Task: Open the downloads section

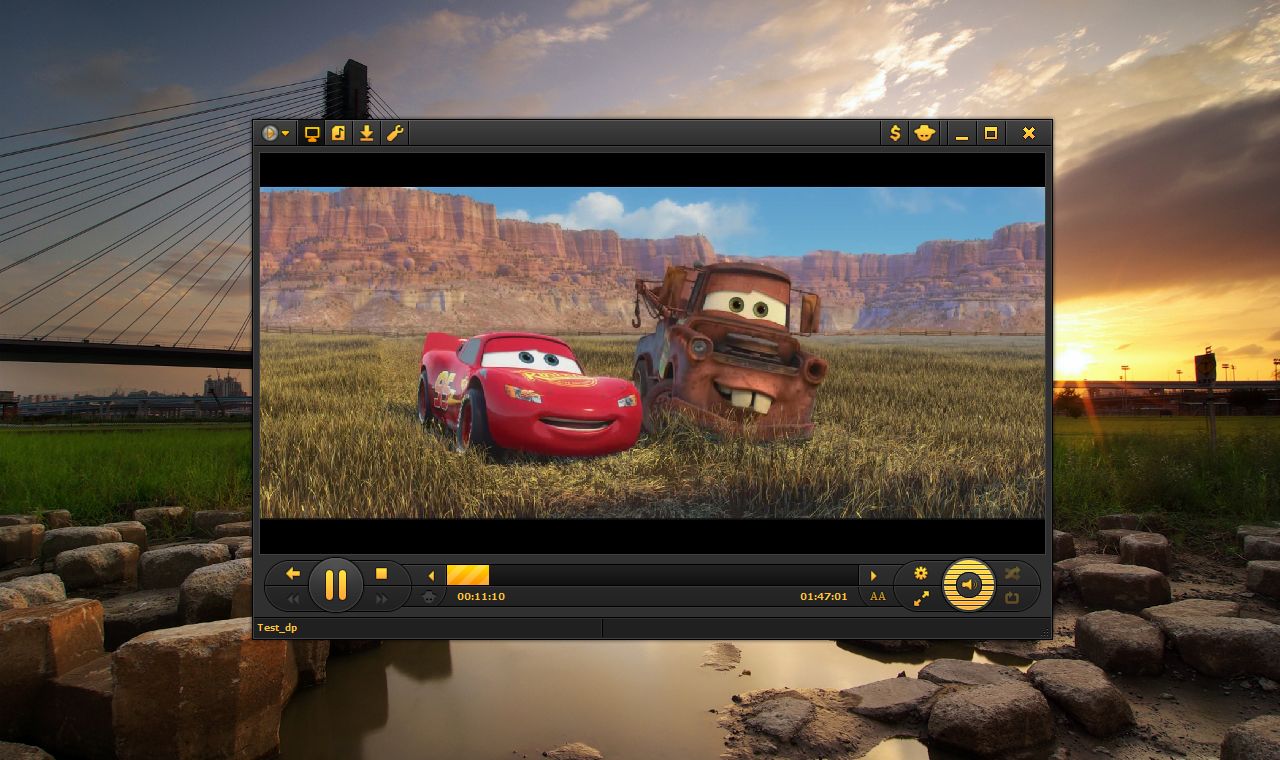Action: pos(367,133)
